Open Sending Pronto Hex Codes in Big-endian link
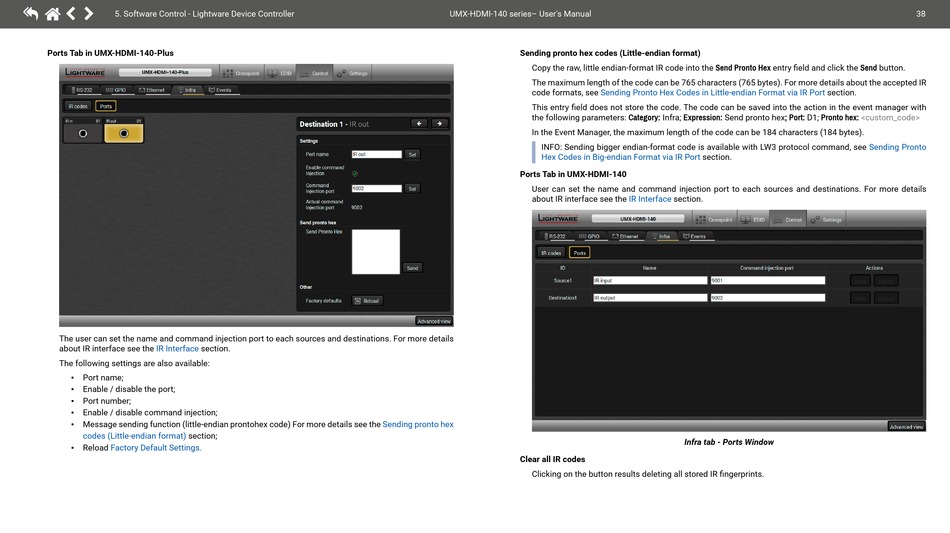The image size is (950, 533). click(733, 152)
